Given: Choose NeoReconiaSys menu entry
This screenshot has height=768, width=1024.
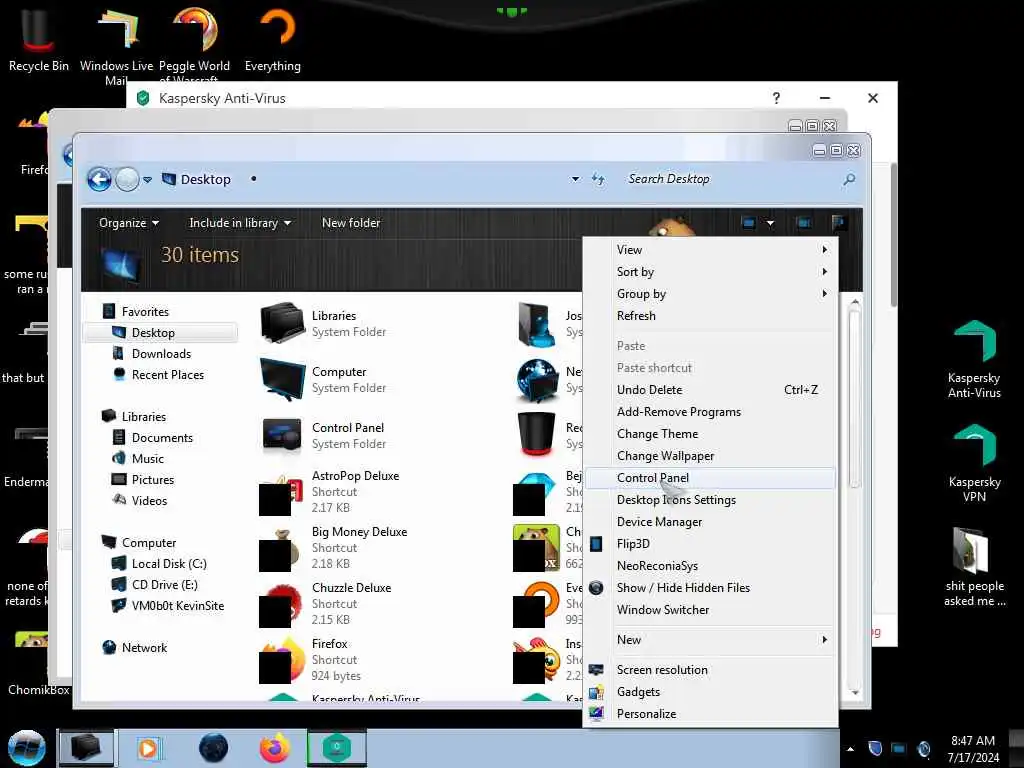Looking at the screenshot, I should click(711, 566).
